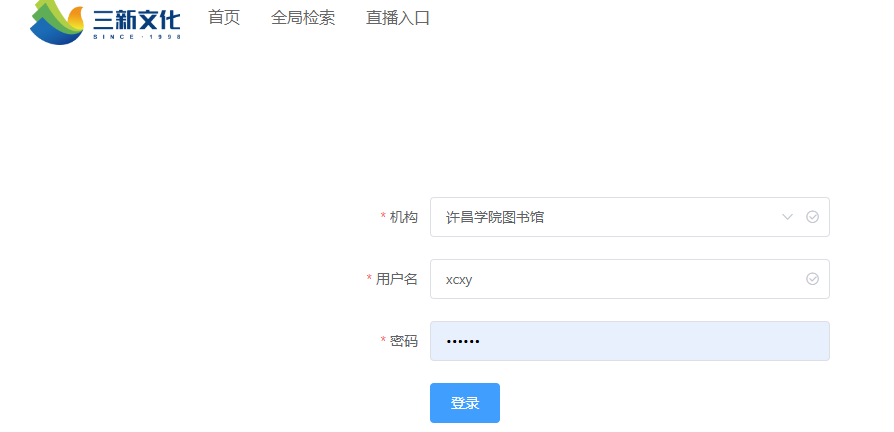Open the 直播入口 navigation link
This screenshot has height=432, width=894.
coord(398,17)
